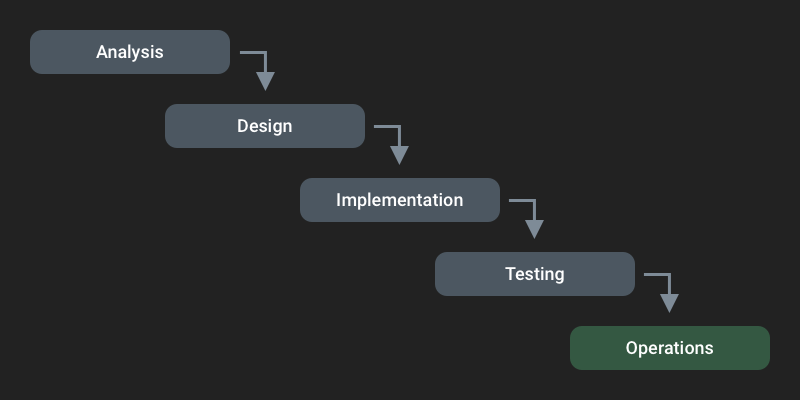Click the Implementation stage box
The image size is (800, 400).
pyautogui.click(x=400, y=200)
